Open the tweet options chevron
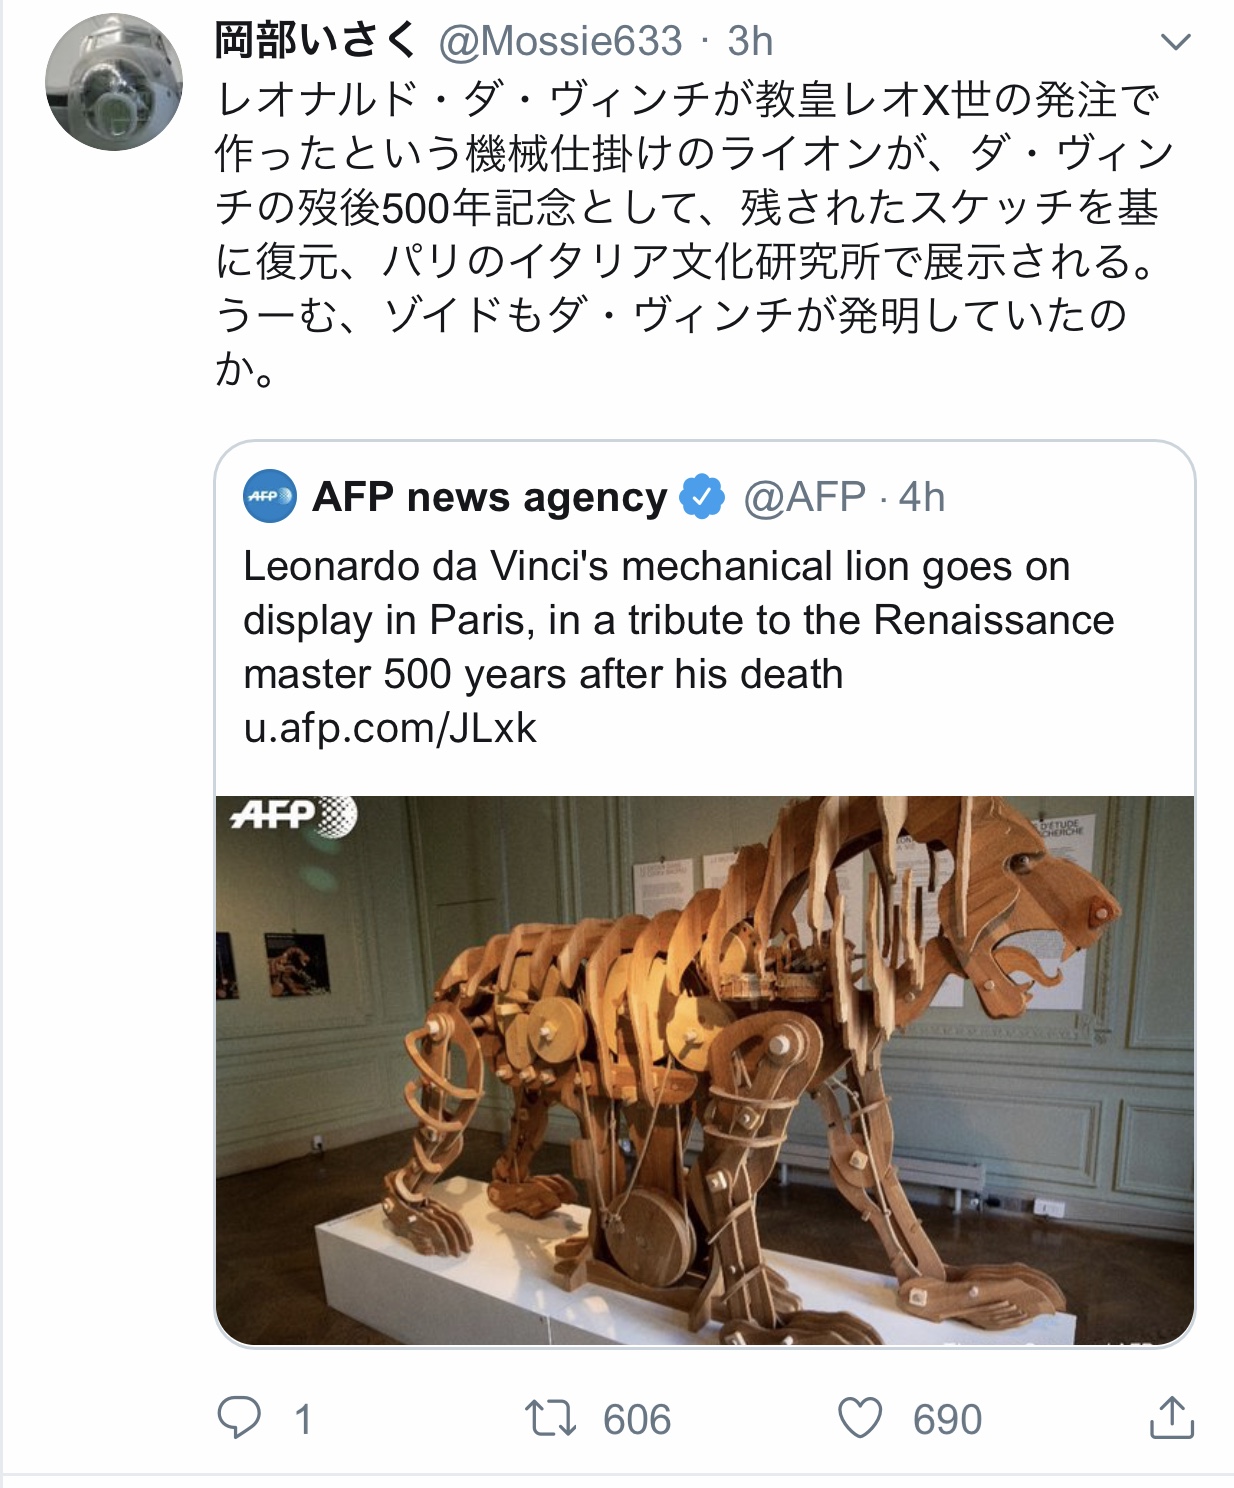The image size is (1234, 1488). click(1176, 42)
